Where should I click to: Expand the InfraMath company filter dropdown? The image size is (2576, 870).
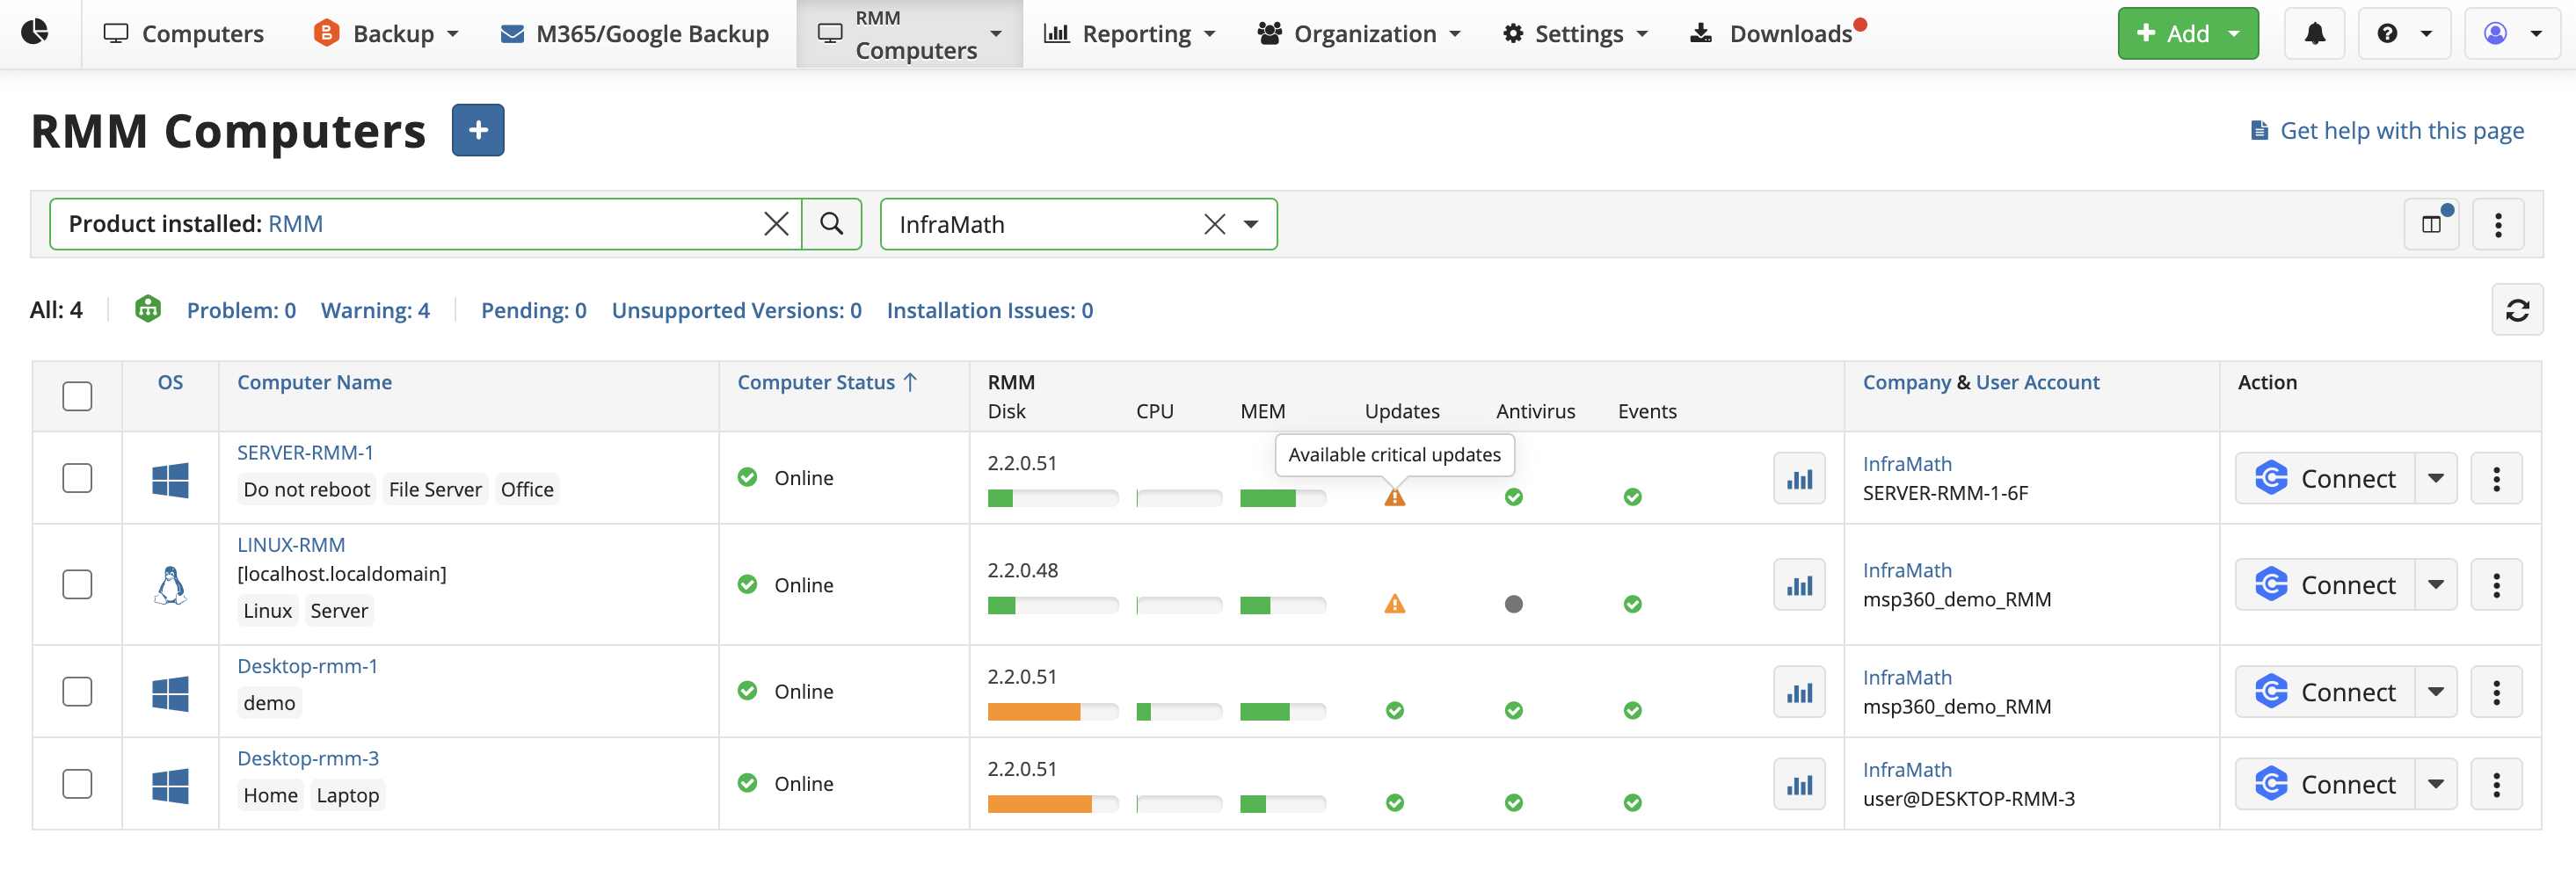coord(1251,224)
